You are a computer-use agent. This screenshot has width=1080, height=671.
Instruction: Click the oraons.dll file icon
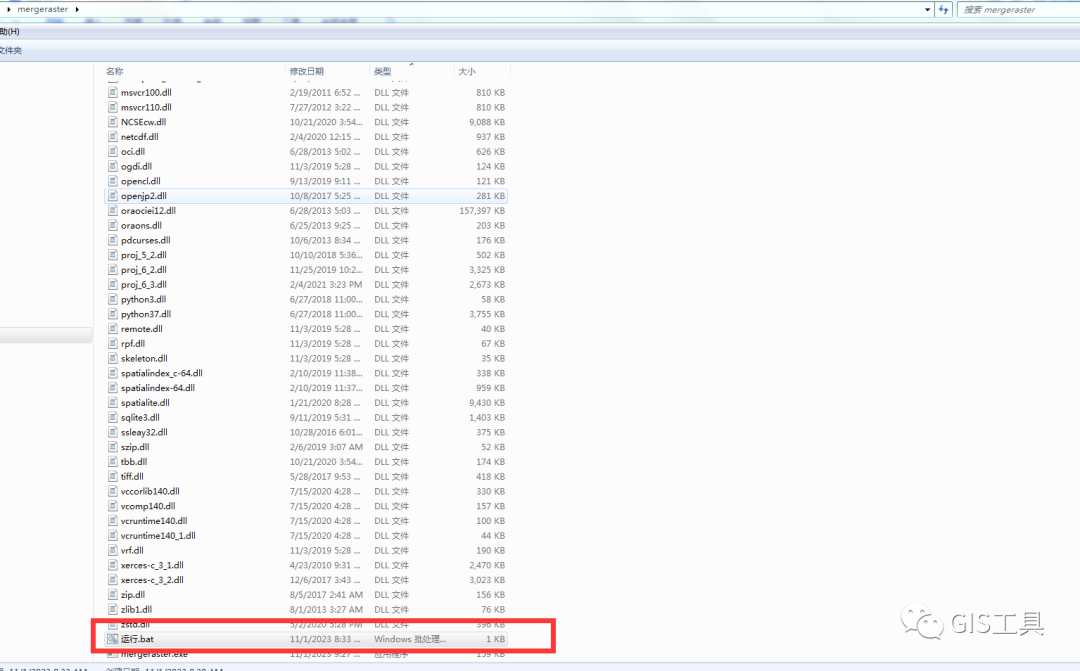pos(113,225)
